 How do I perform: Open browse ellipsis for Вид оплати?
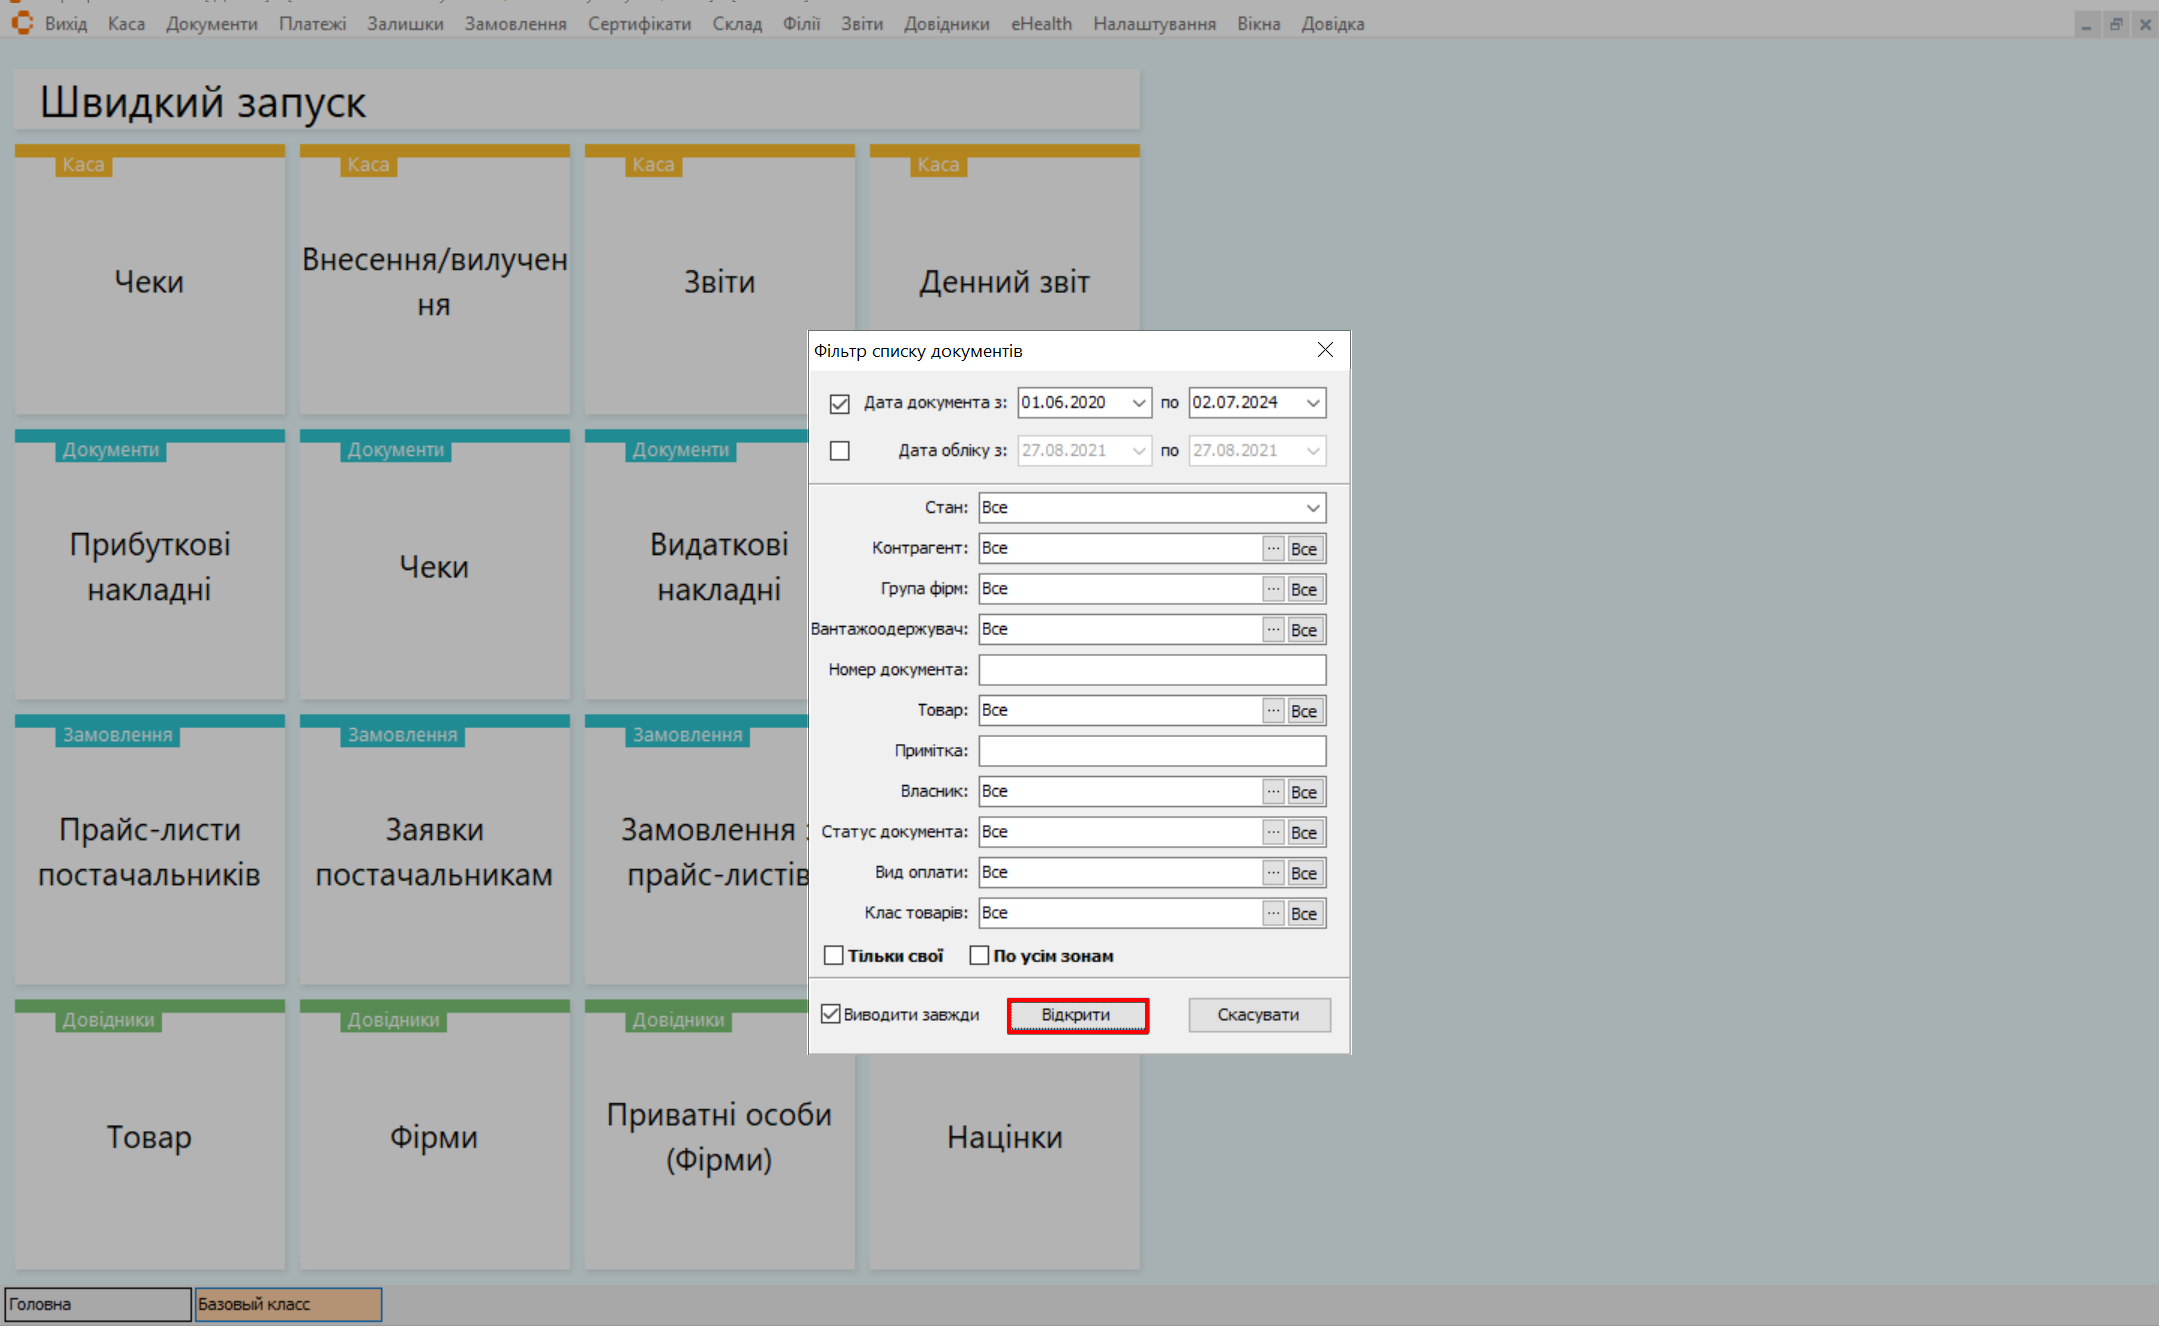(1272, 873)
